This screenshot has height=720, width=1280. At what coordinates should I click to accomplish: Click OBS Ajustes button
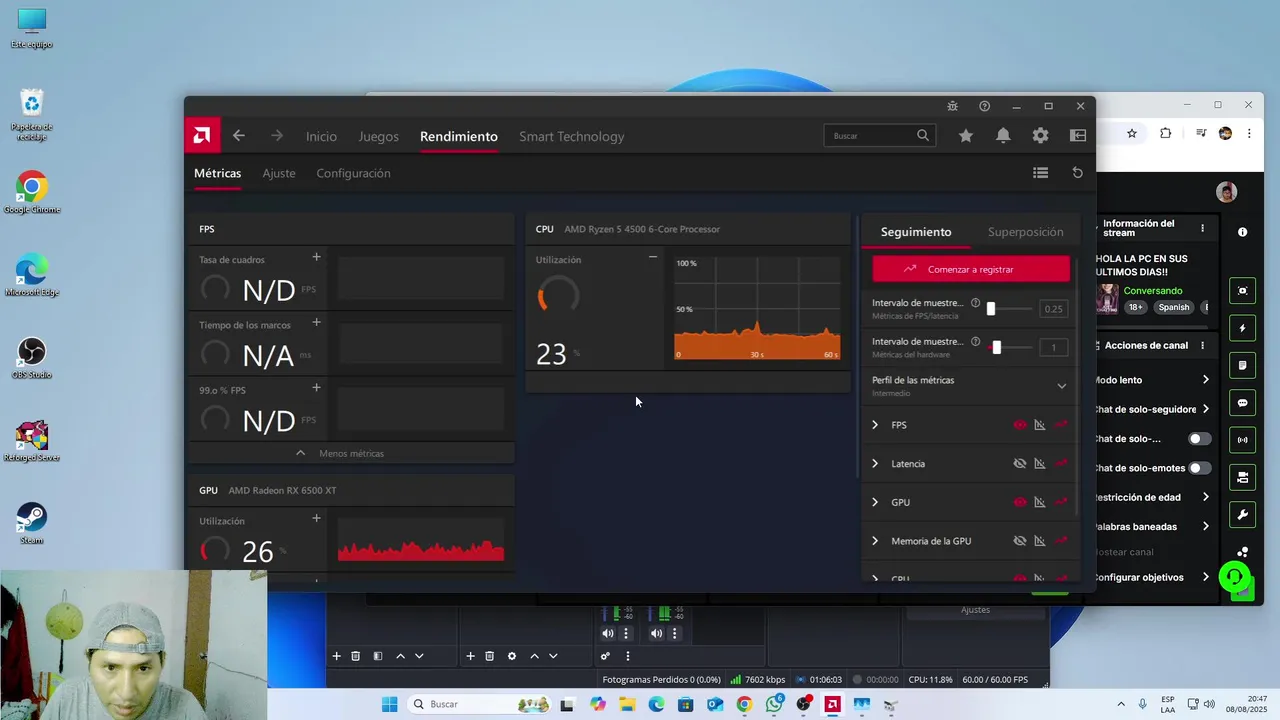[x=975, y=610]
